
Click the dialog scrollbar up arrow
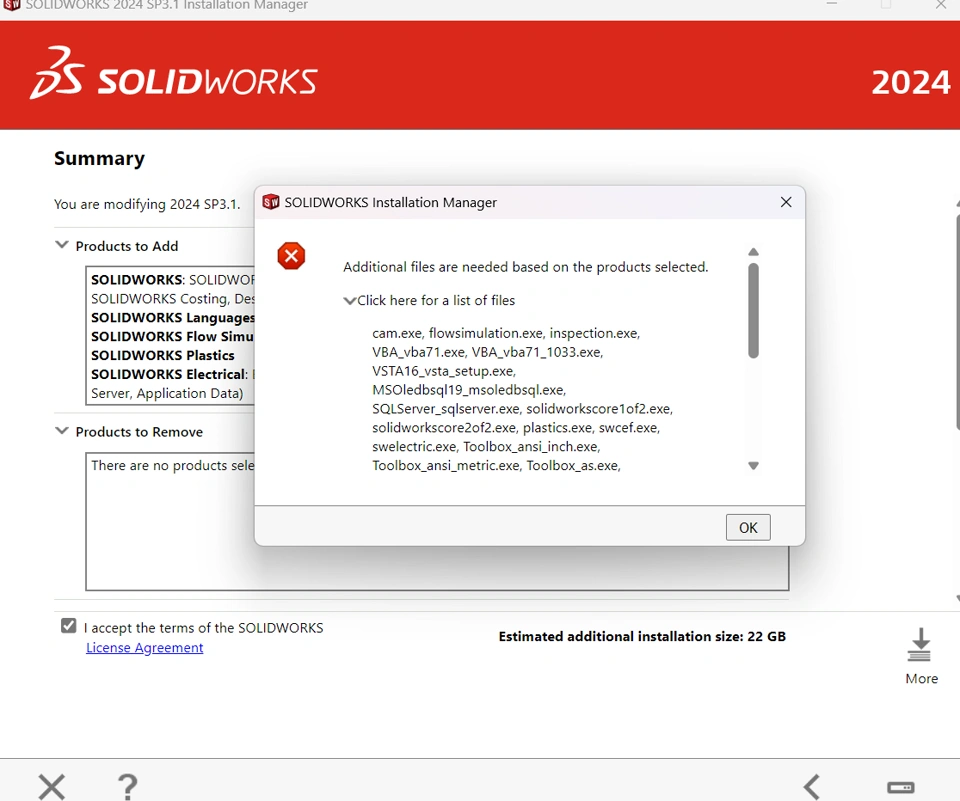click(754, 252)
